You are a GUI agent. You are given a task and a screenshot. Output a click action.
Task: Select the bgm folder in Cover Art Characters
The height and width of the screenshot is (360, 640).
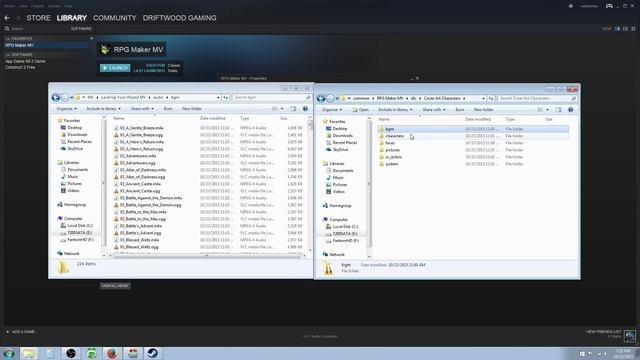[473, 129]
